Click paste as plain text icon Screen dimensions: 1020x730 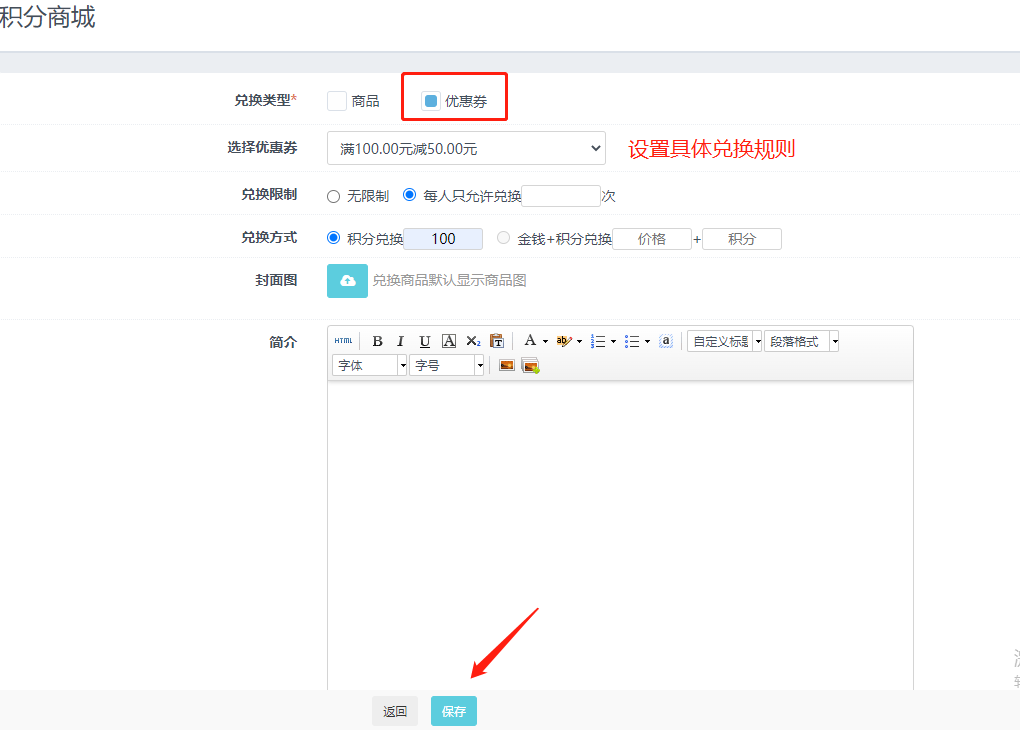(x=497, y=341)
